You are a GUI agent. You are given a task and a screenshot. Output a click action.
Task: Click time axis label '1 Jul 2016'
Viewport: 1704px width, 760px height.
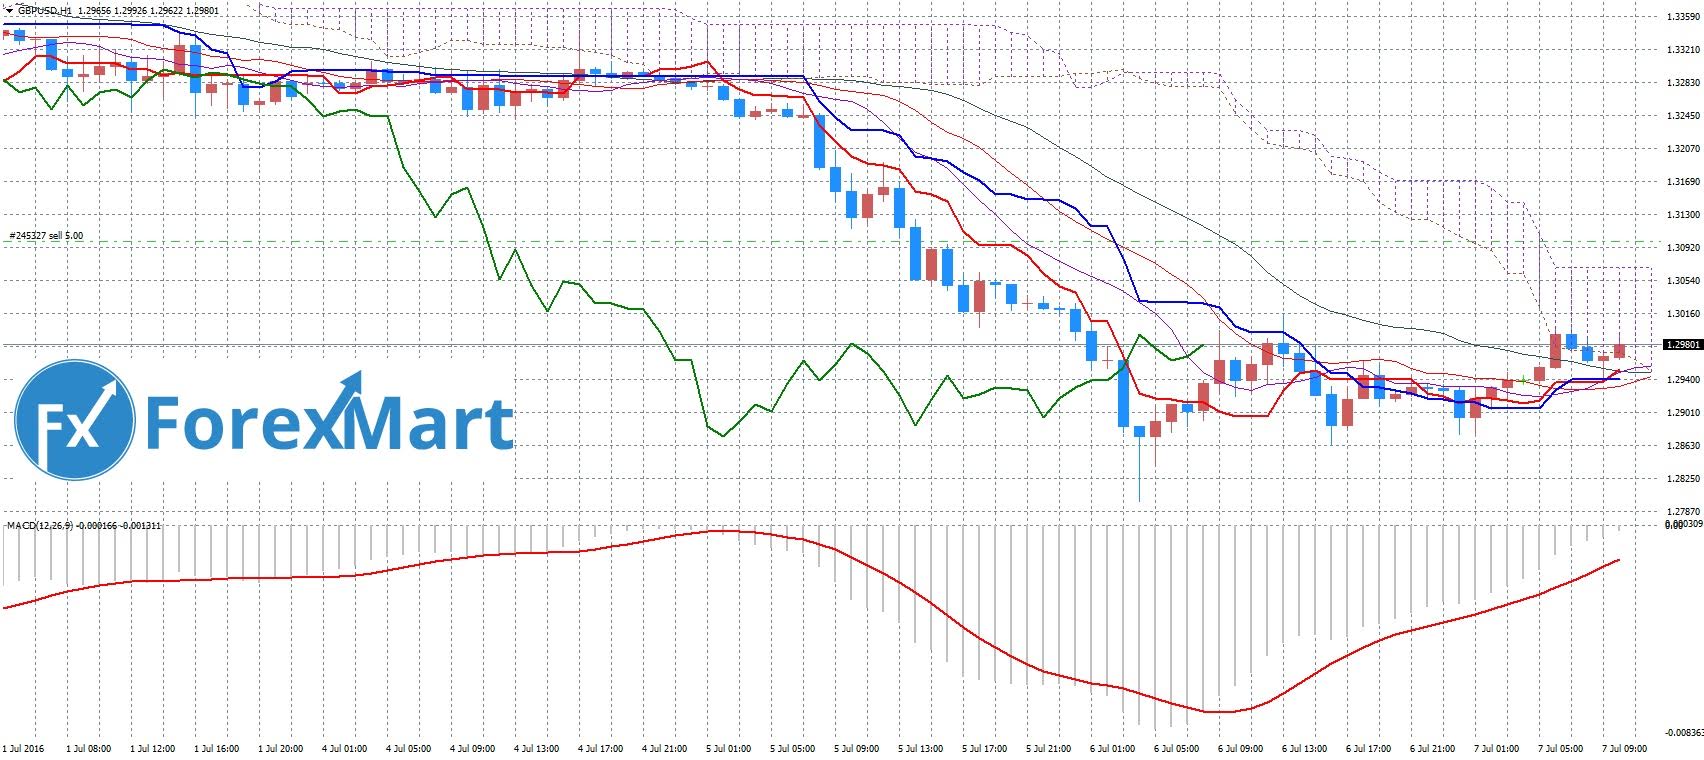tap(24, 748)
